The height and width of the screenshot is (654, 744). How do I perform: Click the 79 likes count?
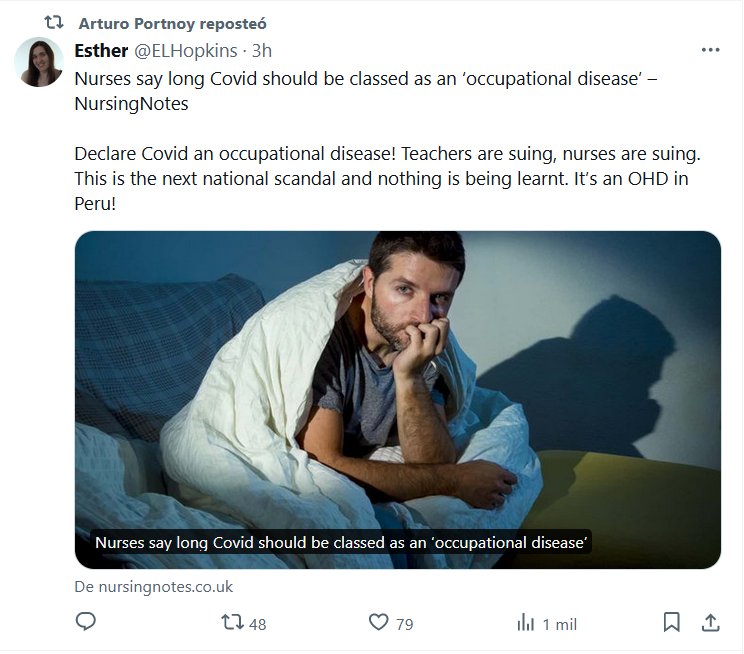[x=404, y=624]
